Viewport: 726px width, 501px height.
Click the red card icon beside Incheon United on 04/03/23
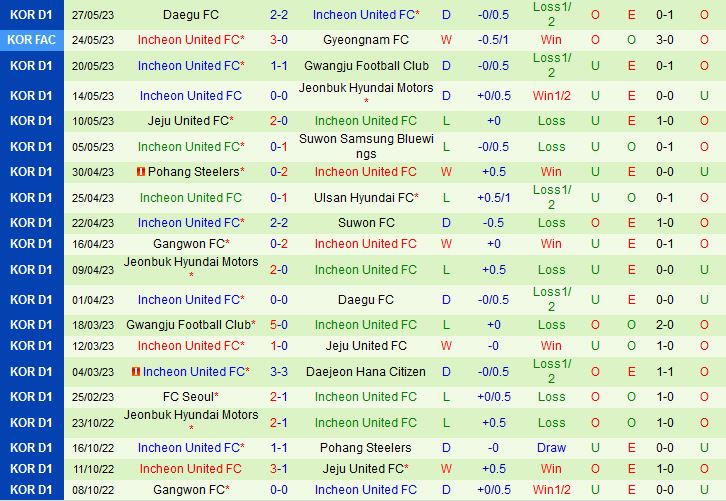tap(136, 372)
